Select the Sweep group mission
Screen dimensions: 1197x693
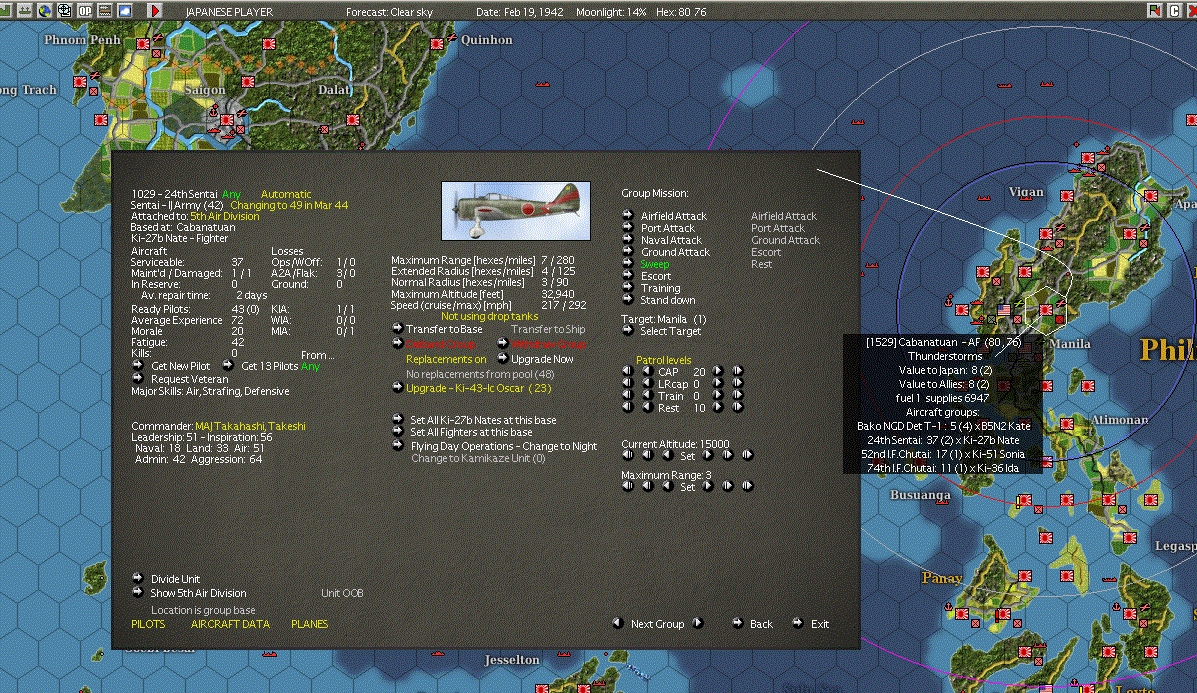coord(654,264)
